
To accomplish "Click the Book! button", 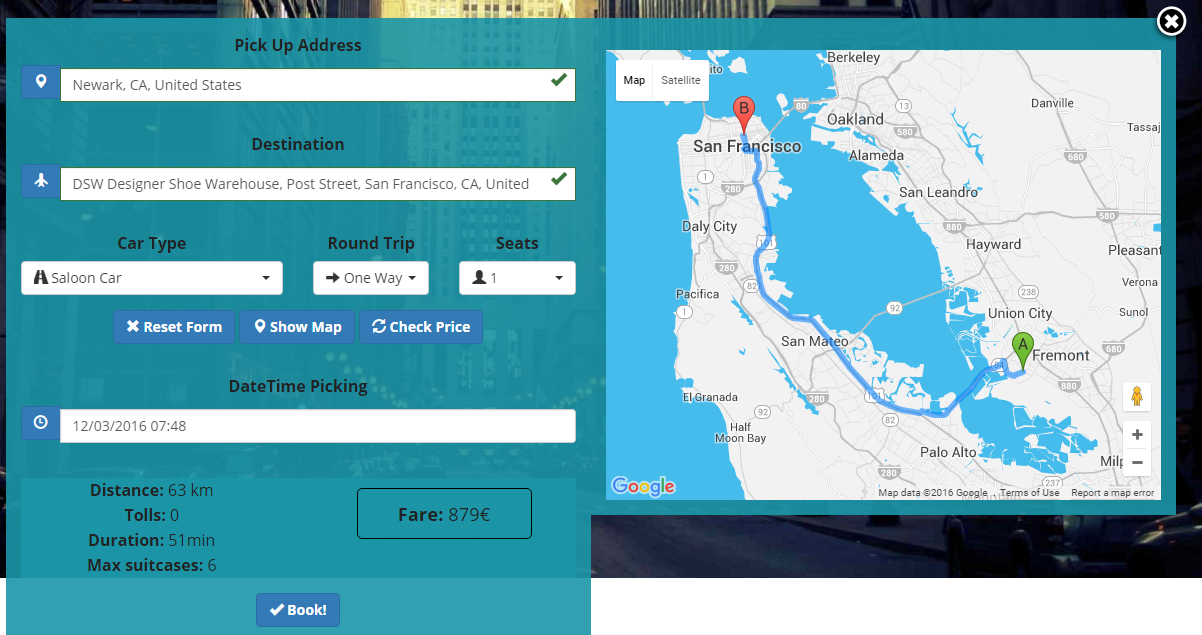I will click(x=298, y=610).
